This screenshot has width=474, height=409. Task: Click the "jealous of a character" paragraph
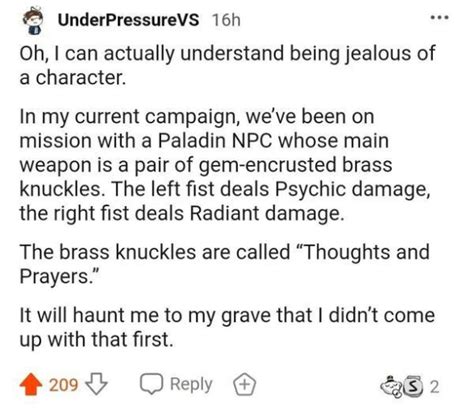(x=227, y=65)
